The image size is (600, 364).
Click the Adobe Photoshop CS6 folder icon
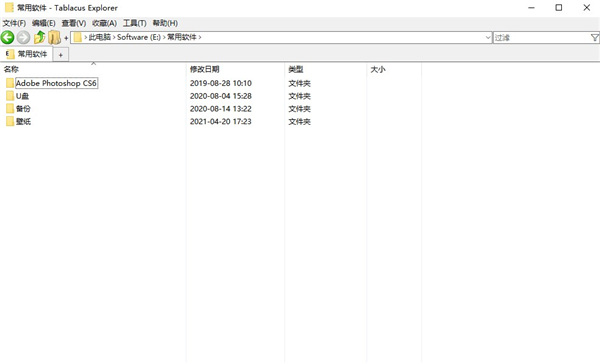pyautogui.click(x=10, y=83)
